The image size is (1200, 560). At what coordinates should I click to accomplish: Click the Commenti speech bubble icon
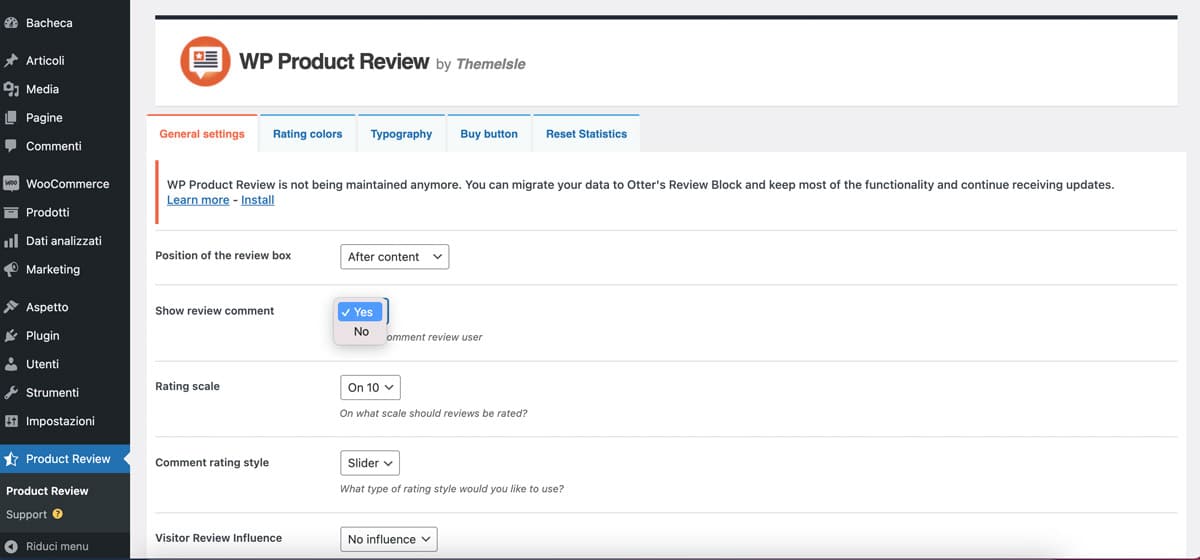tap(12, 146)
